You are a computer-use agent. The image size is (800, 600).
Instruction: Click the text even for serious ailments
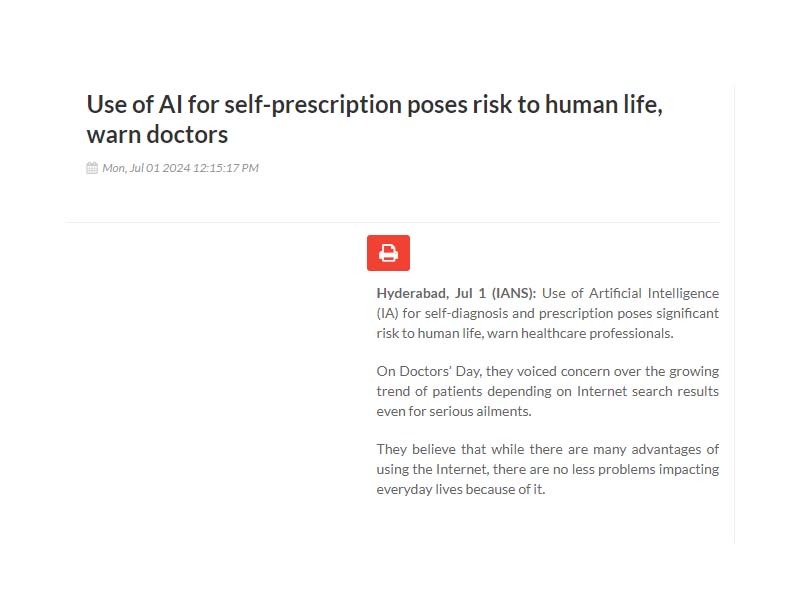click(454, 411)
